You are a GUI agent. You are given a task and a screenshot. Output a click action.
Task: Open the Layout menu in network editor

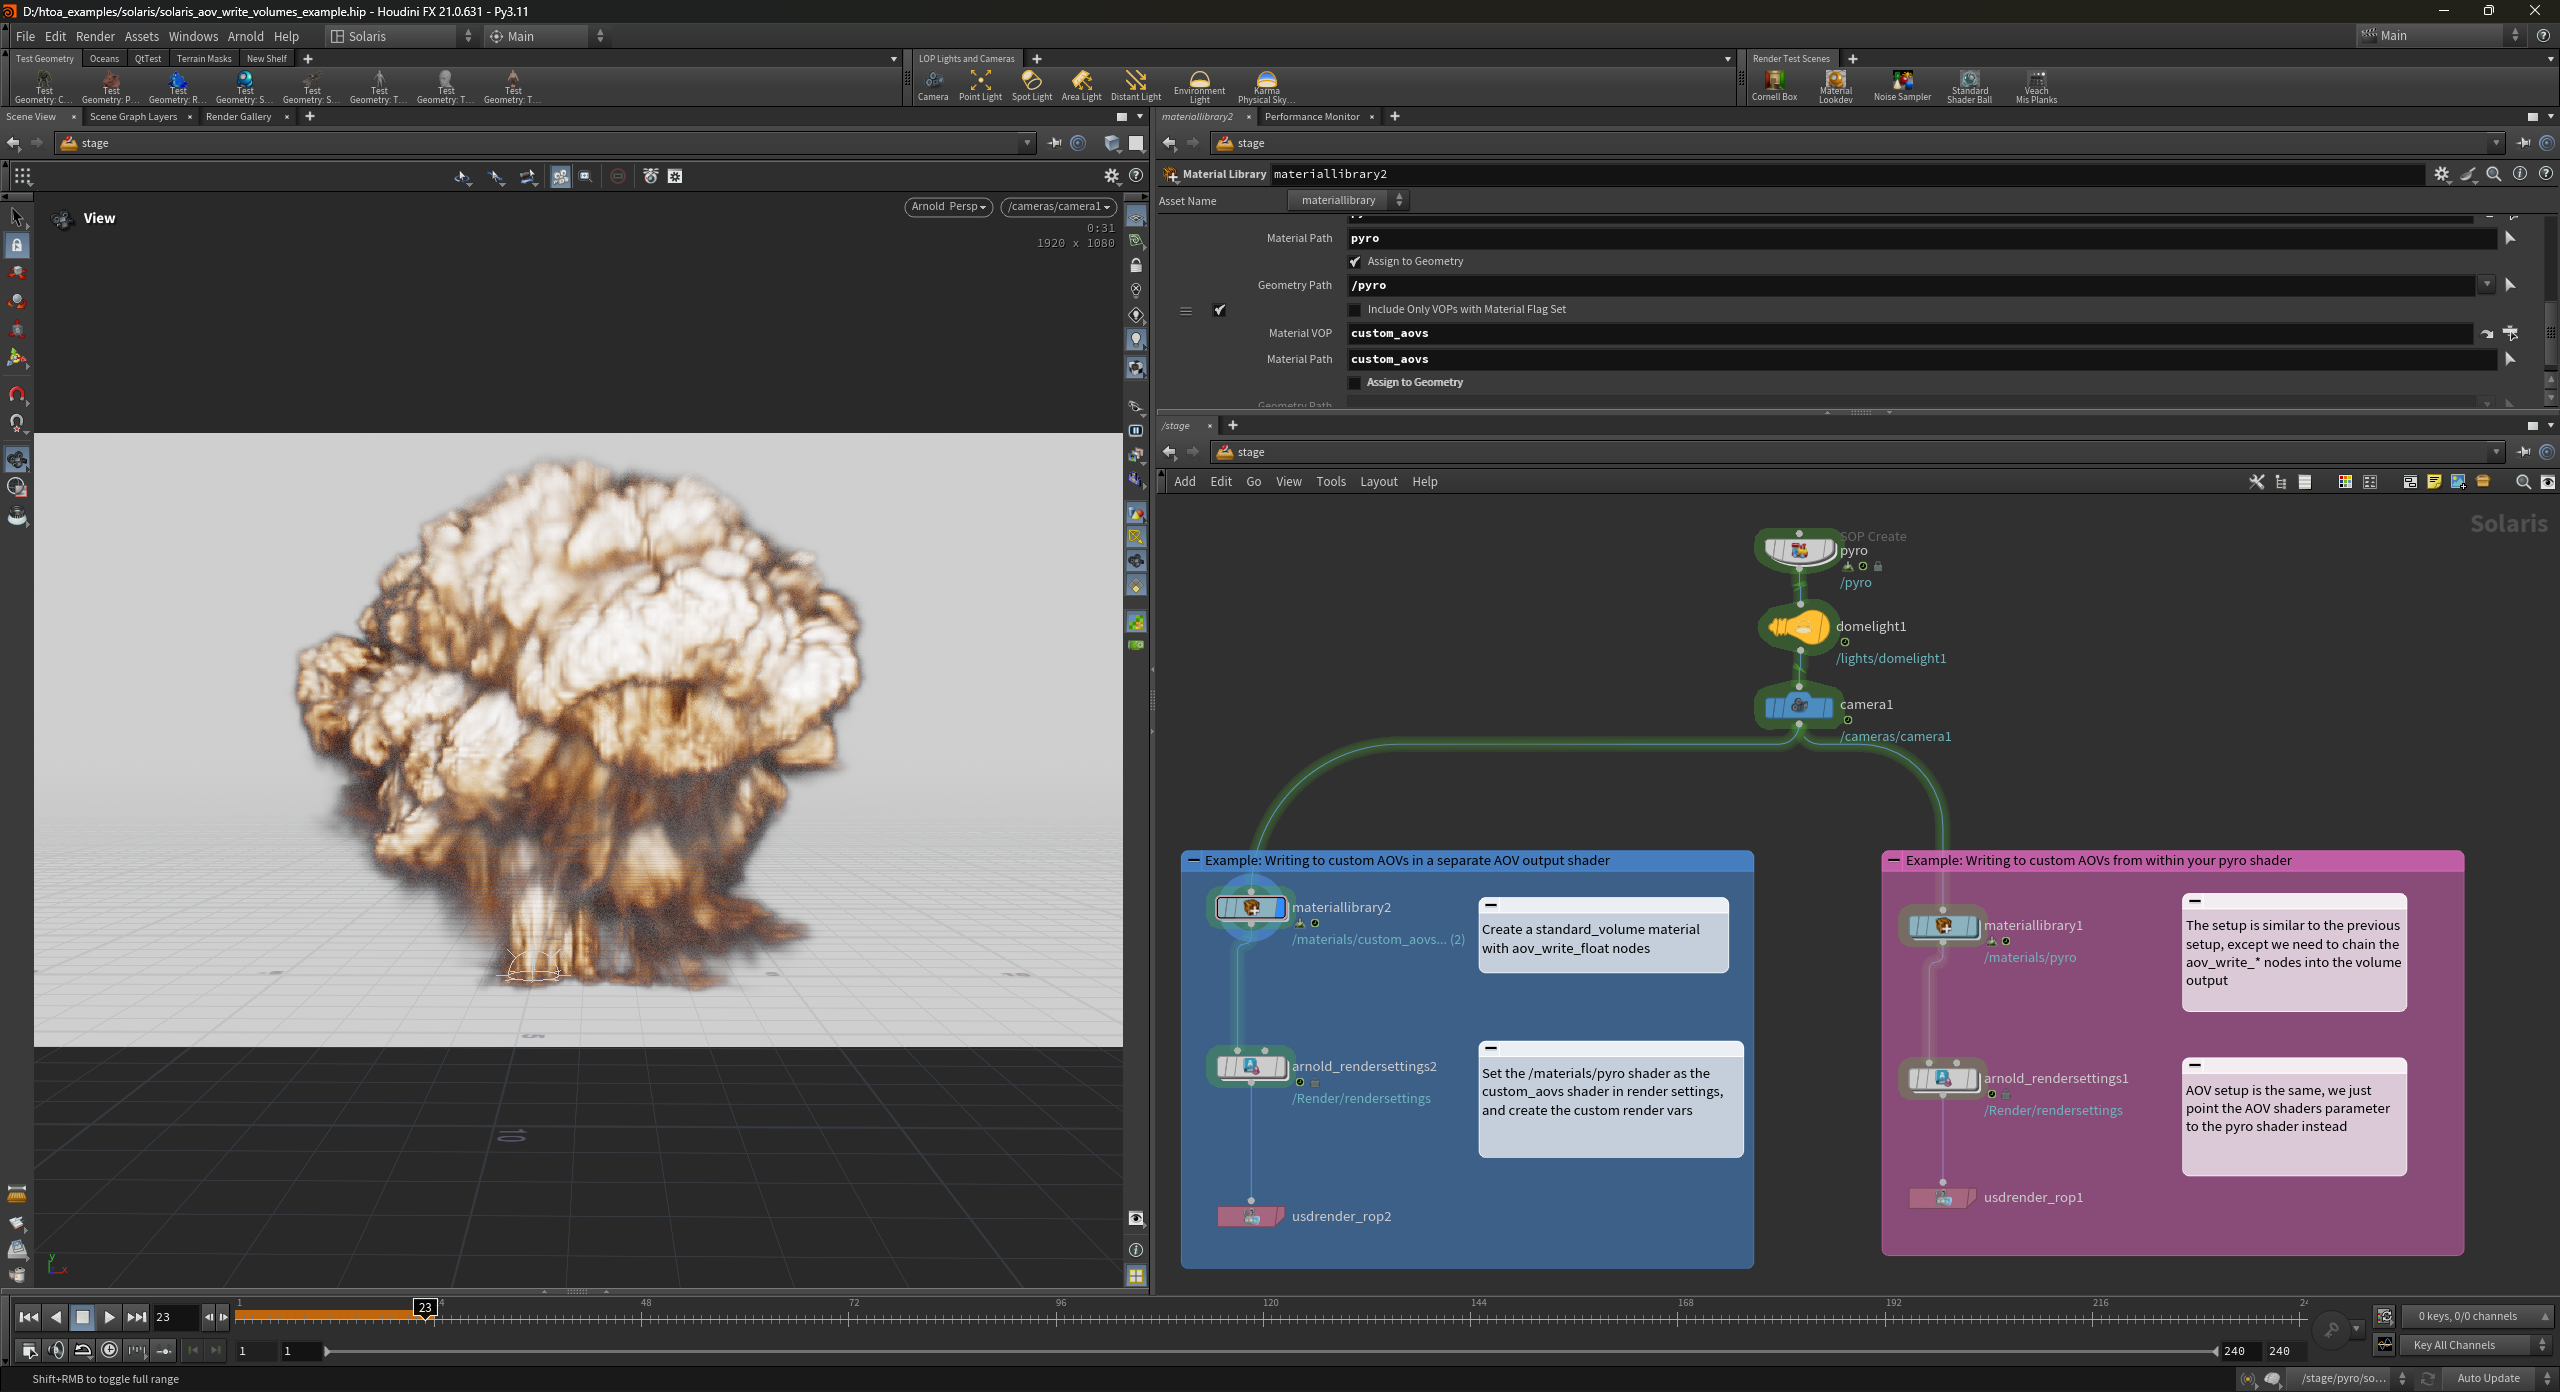coord(1378,482)
